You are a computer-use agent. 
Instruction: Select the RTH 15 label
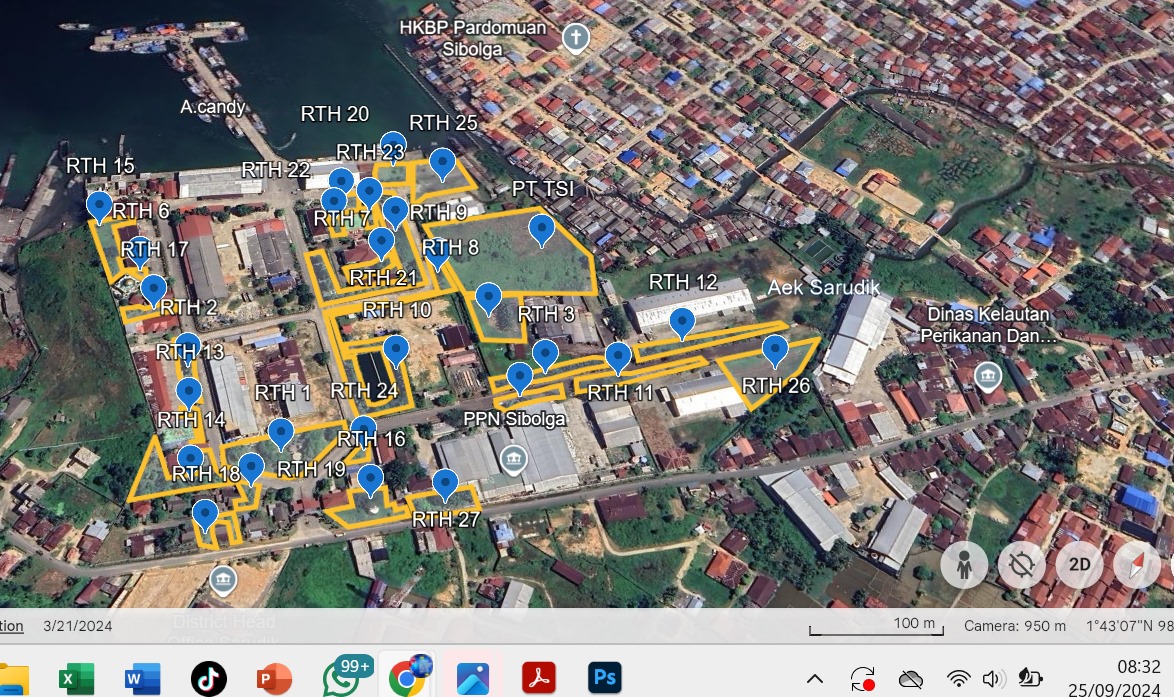[x=100, y=165]
